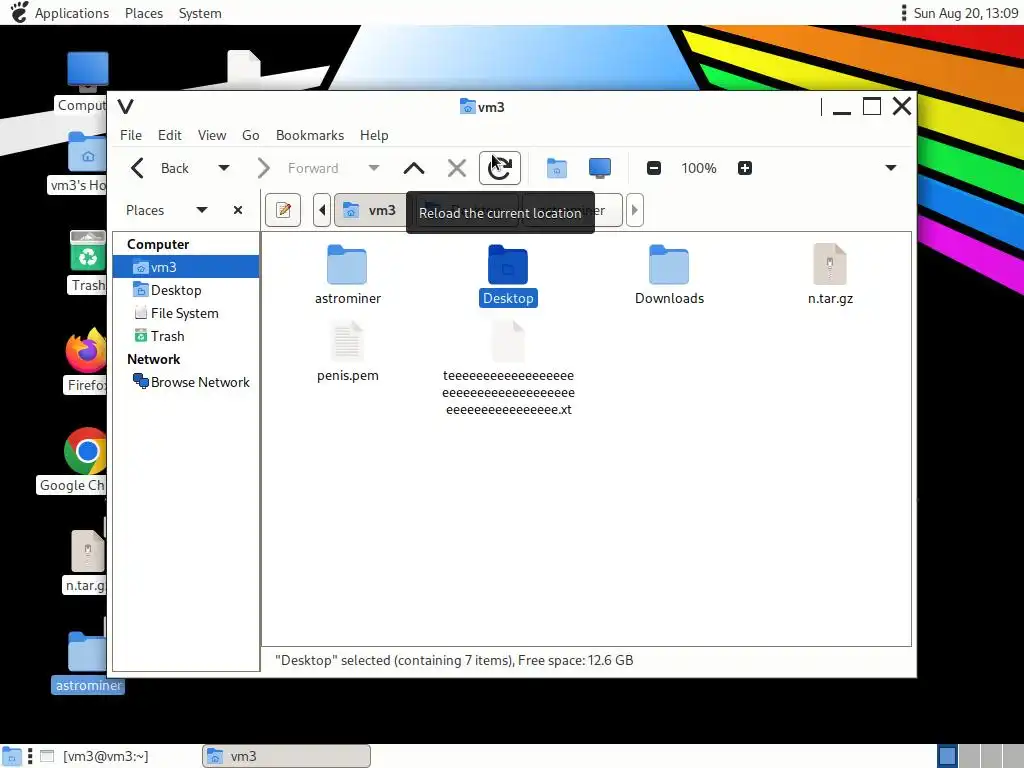Close the Places sidebar pane
The image size is (1024, 768).
coord(238,210)
